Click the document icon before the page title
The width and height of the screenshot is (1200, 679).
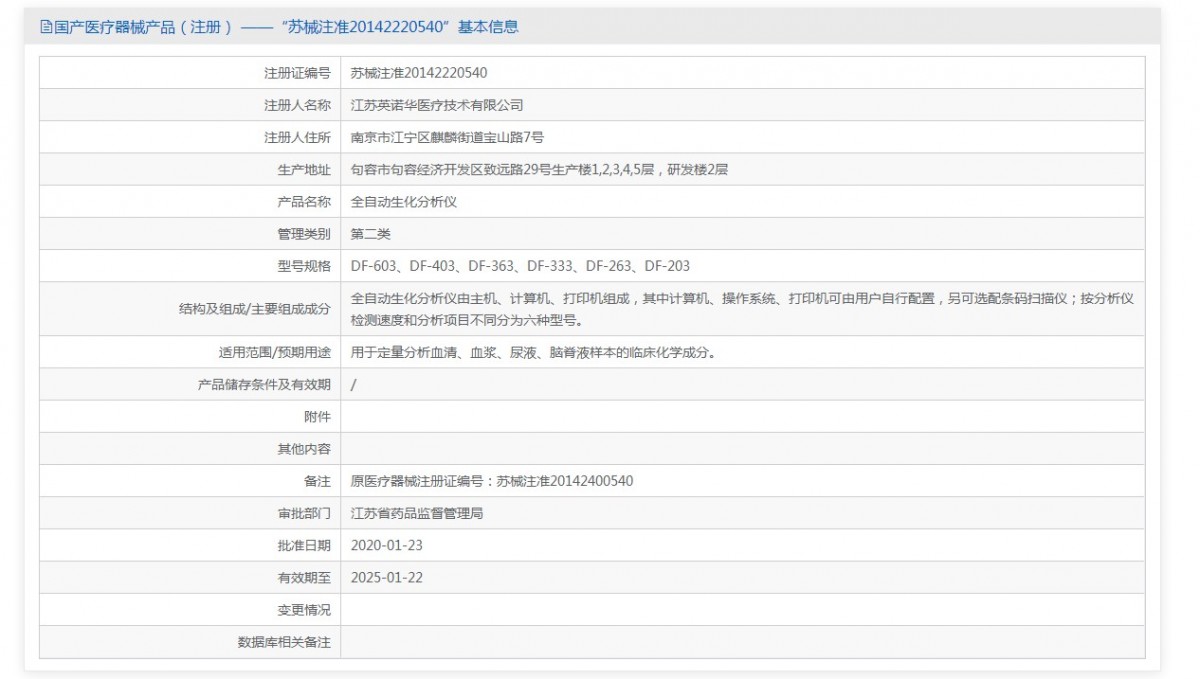[x=45, y=27]
